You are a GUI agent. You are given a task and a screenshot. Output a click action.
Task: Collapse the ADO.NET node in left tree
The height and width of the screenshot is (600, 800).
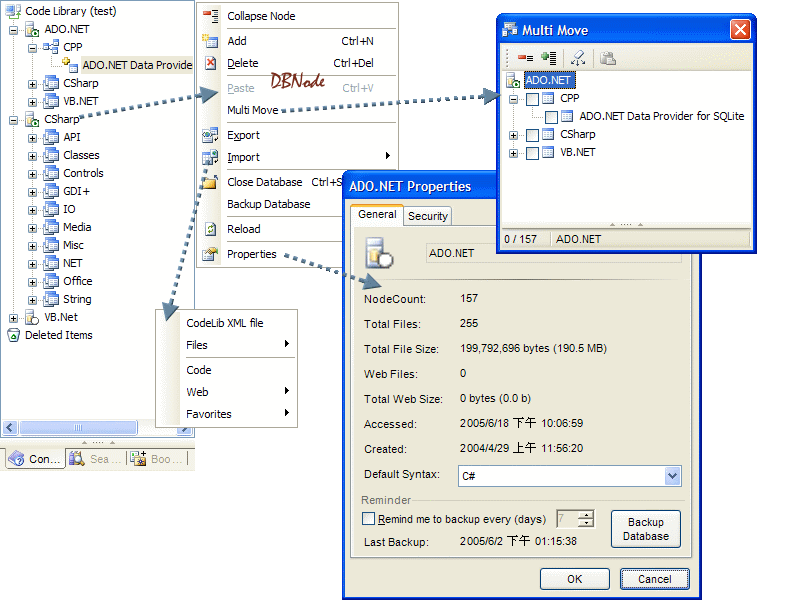coord(13,30)
